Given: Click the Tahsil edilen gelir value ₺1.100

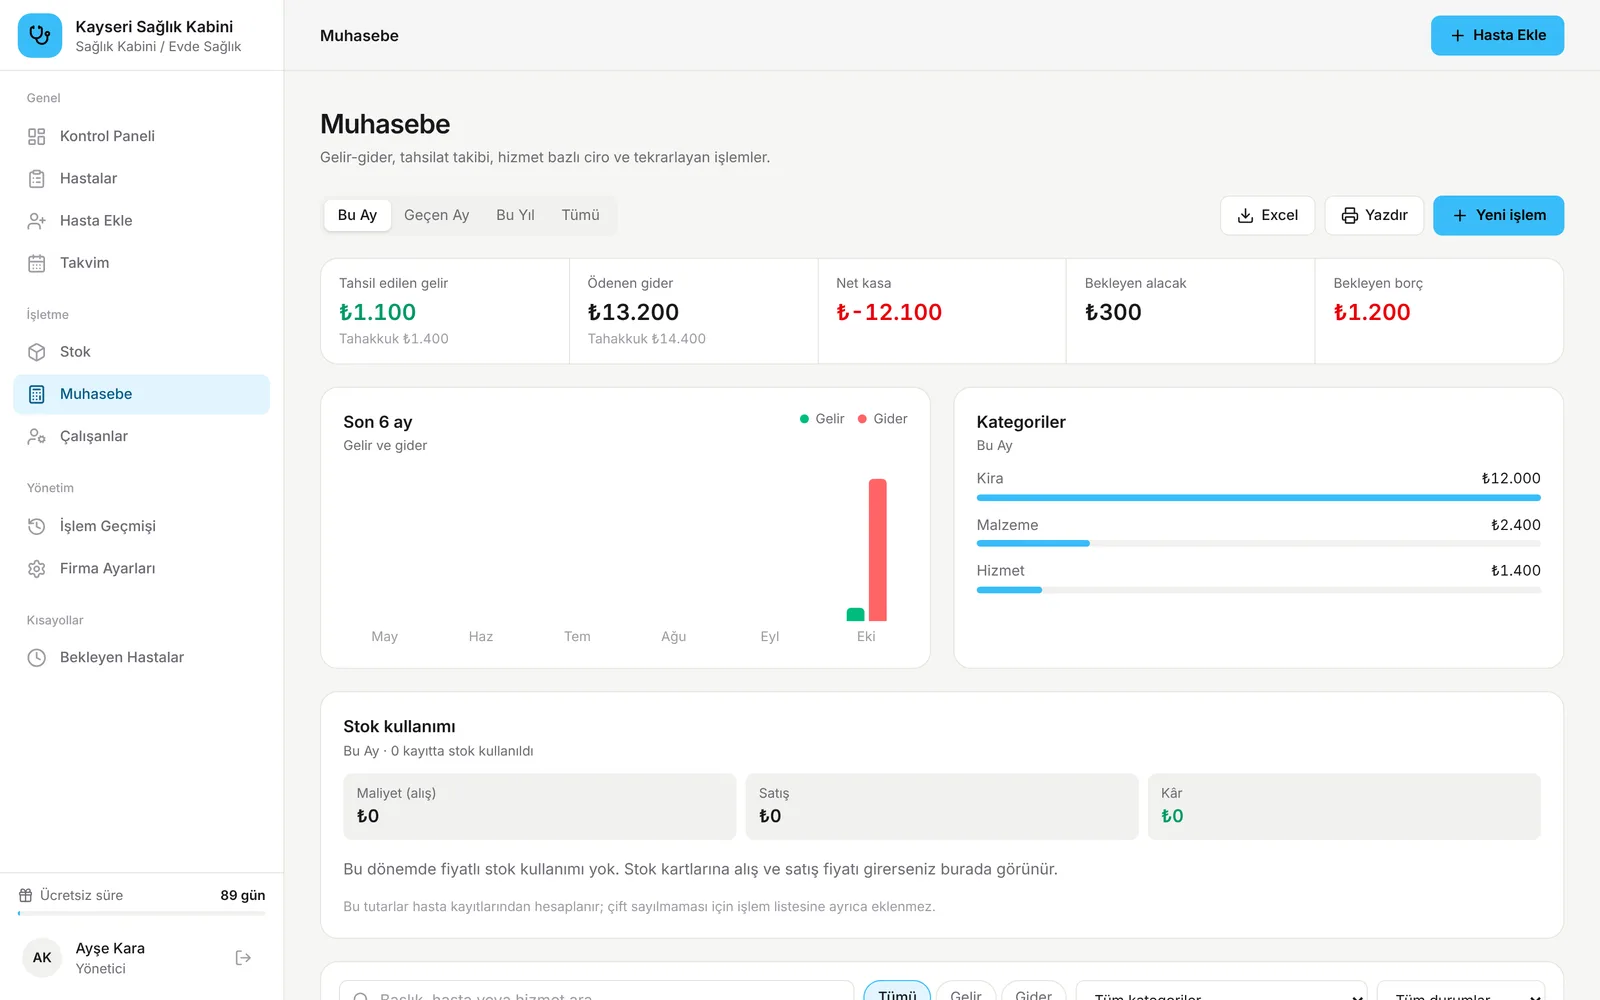Looking at the screenshot, I should coord(377,312).
